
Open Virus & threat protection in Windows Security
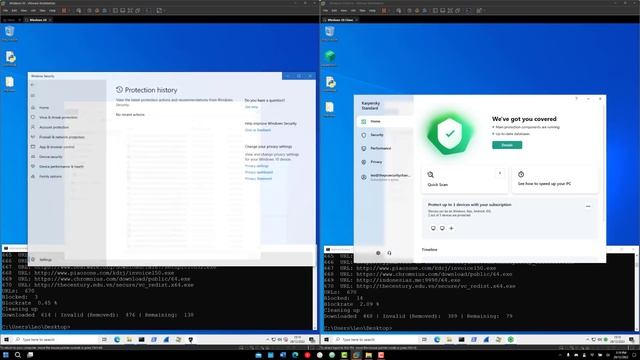coord(58,118)
